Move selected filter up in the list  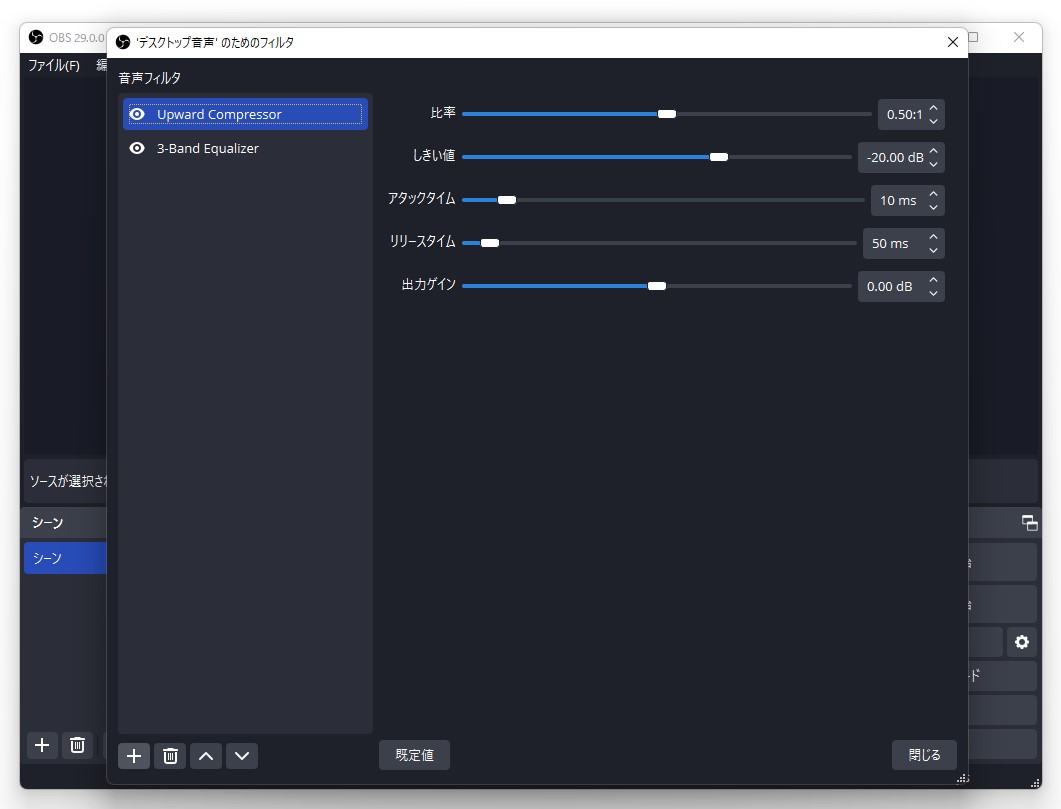coord(205,755)
